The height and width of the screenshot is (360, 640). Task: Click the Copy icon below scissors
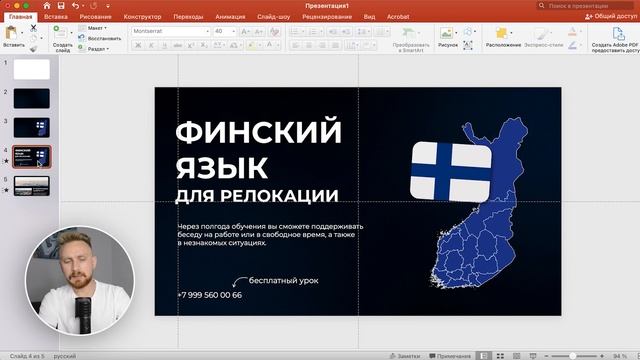(x=33, y=38)
